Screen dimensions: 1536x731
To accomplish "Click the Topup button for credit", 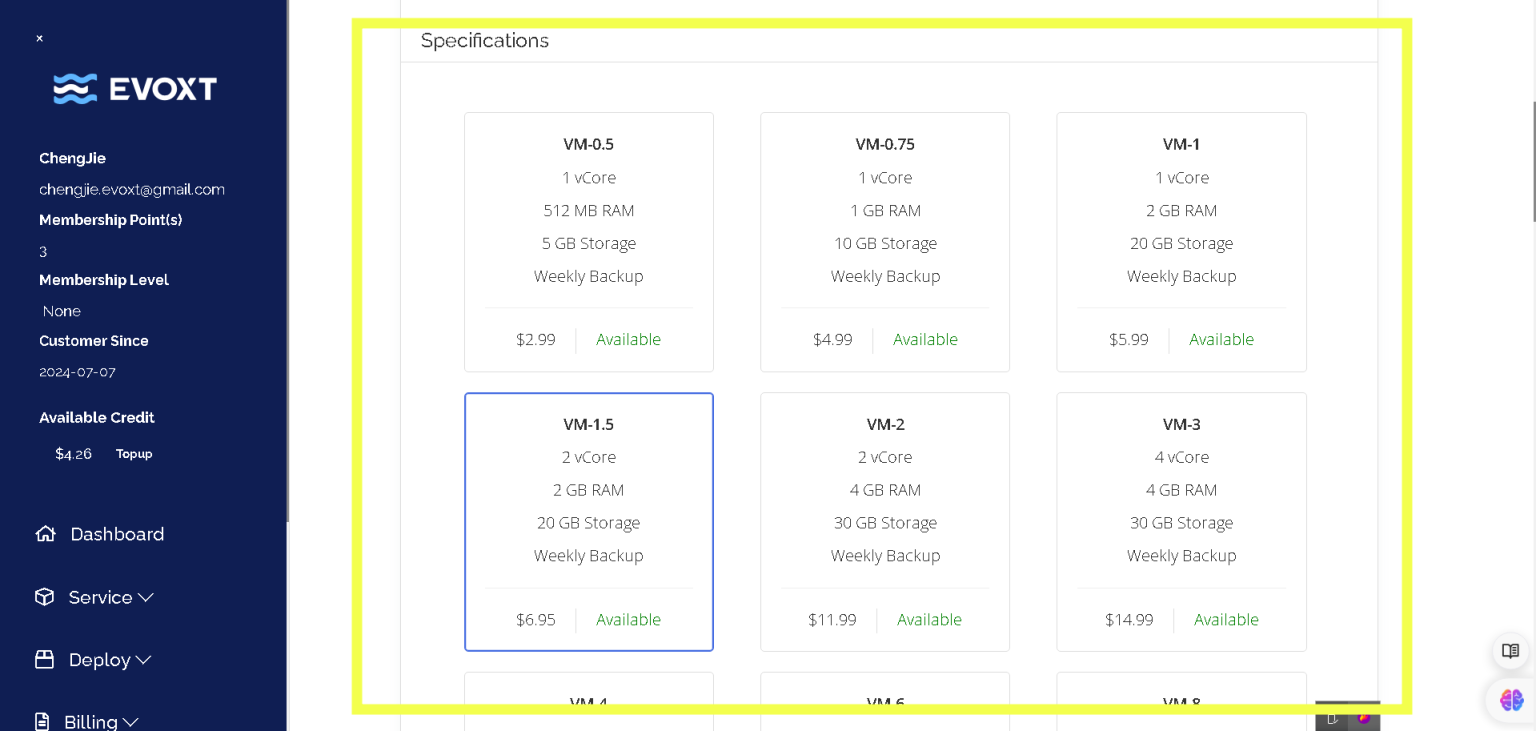I will coord(133,453).
